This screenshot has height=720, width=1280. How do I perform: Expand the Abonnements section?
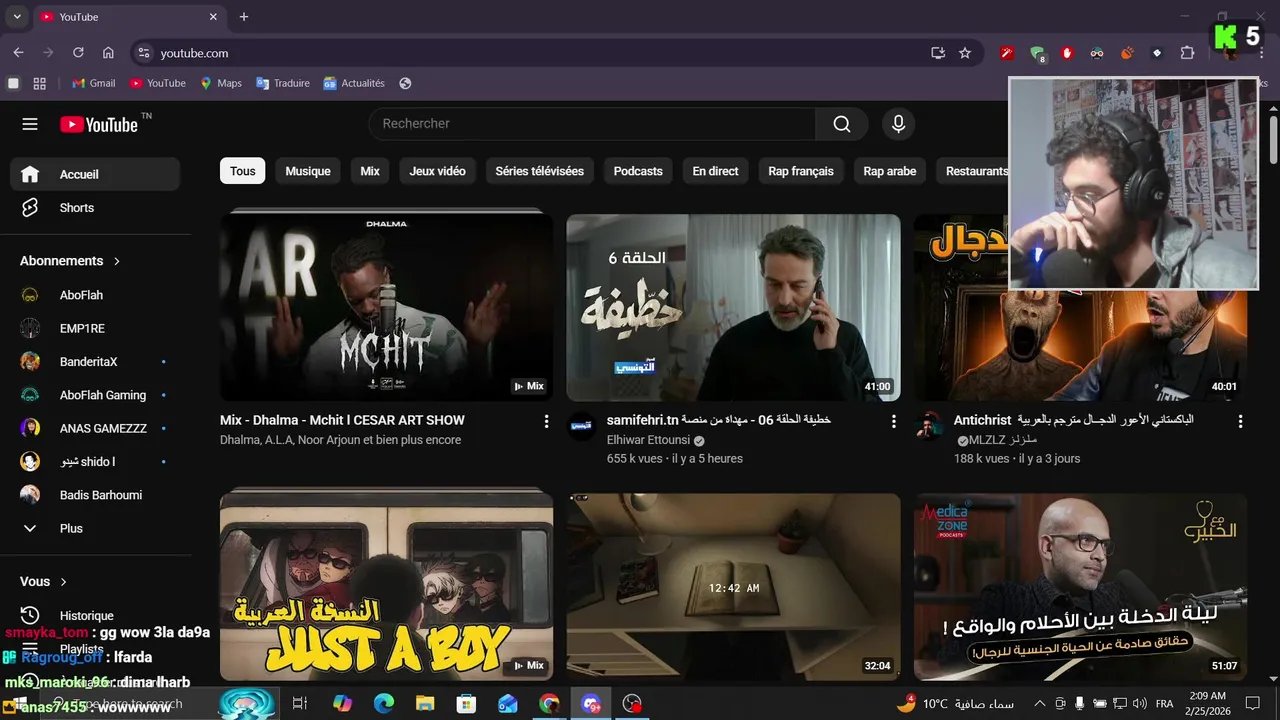tap(70, 261)
